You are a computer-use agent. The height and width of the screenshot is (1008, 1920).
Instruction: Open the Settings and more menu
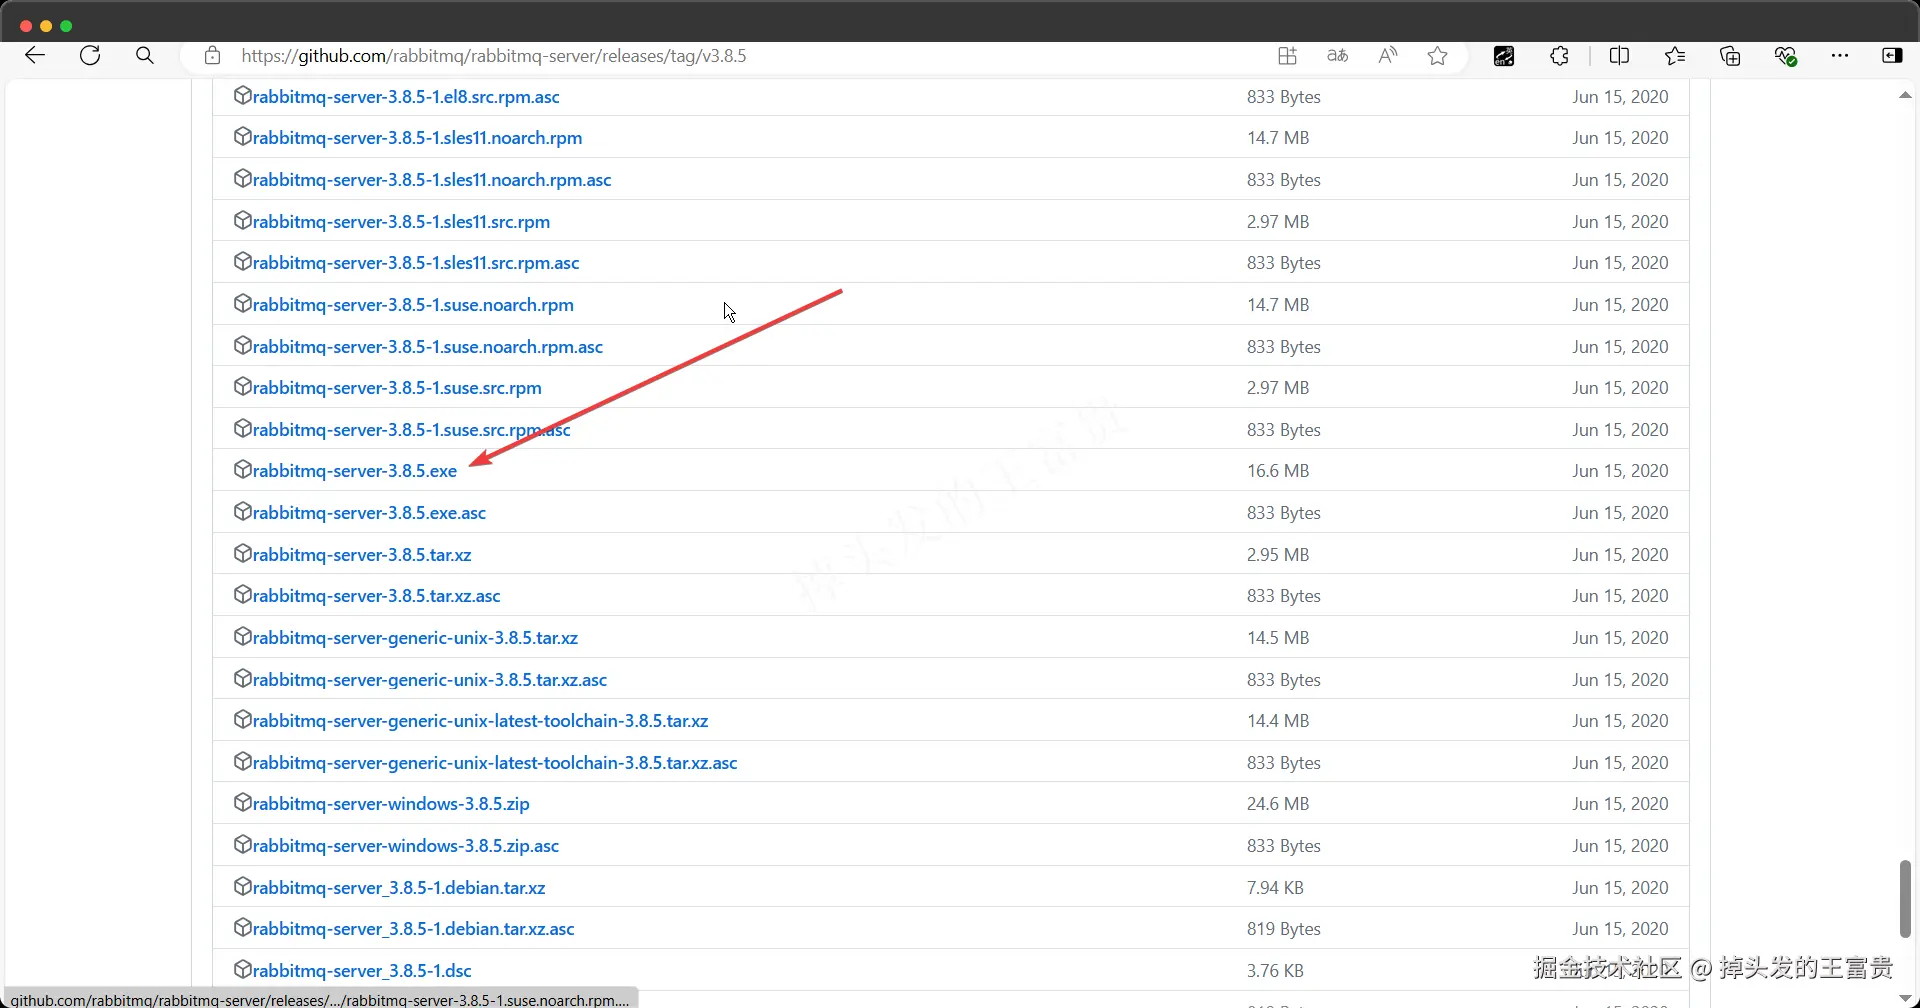click(x=1840, y=56)
